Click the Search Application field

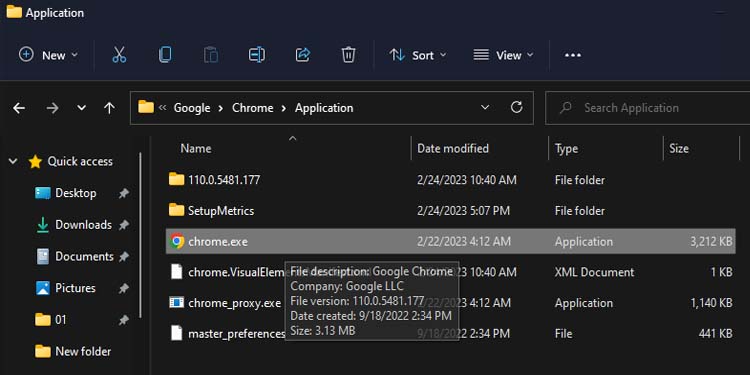pyautogui.click(x=647, y=108)
